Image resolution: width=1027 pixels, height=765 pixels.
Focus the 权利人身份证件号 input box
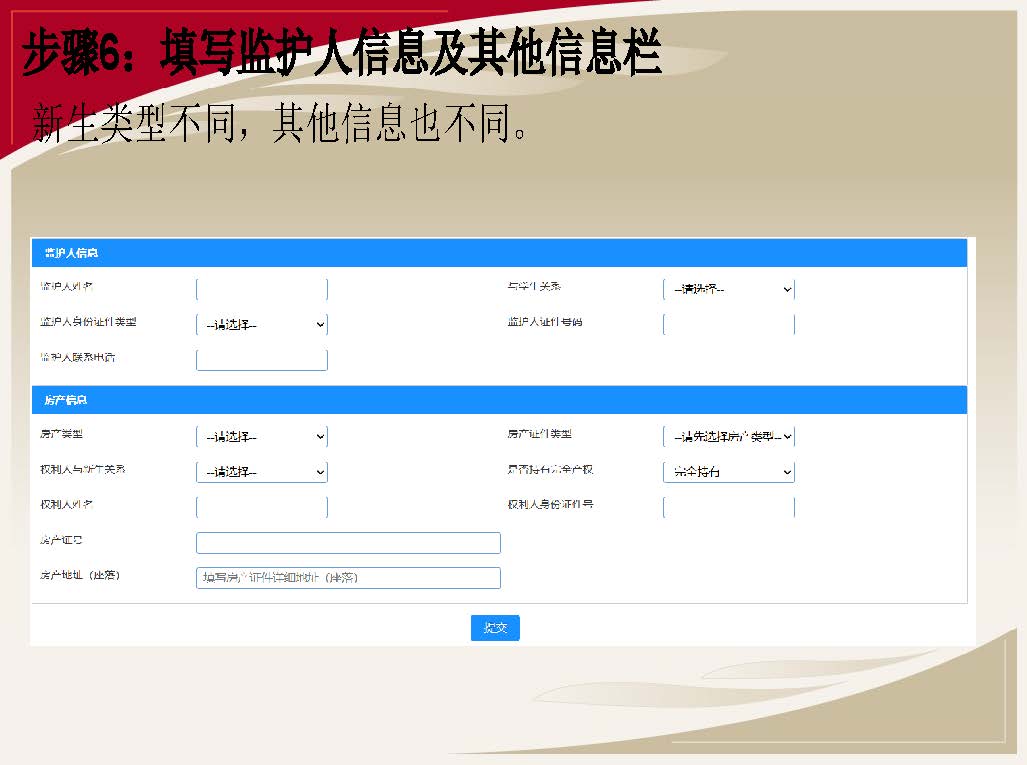(728, 507)
